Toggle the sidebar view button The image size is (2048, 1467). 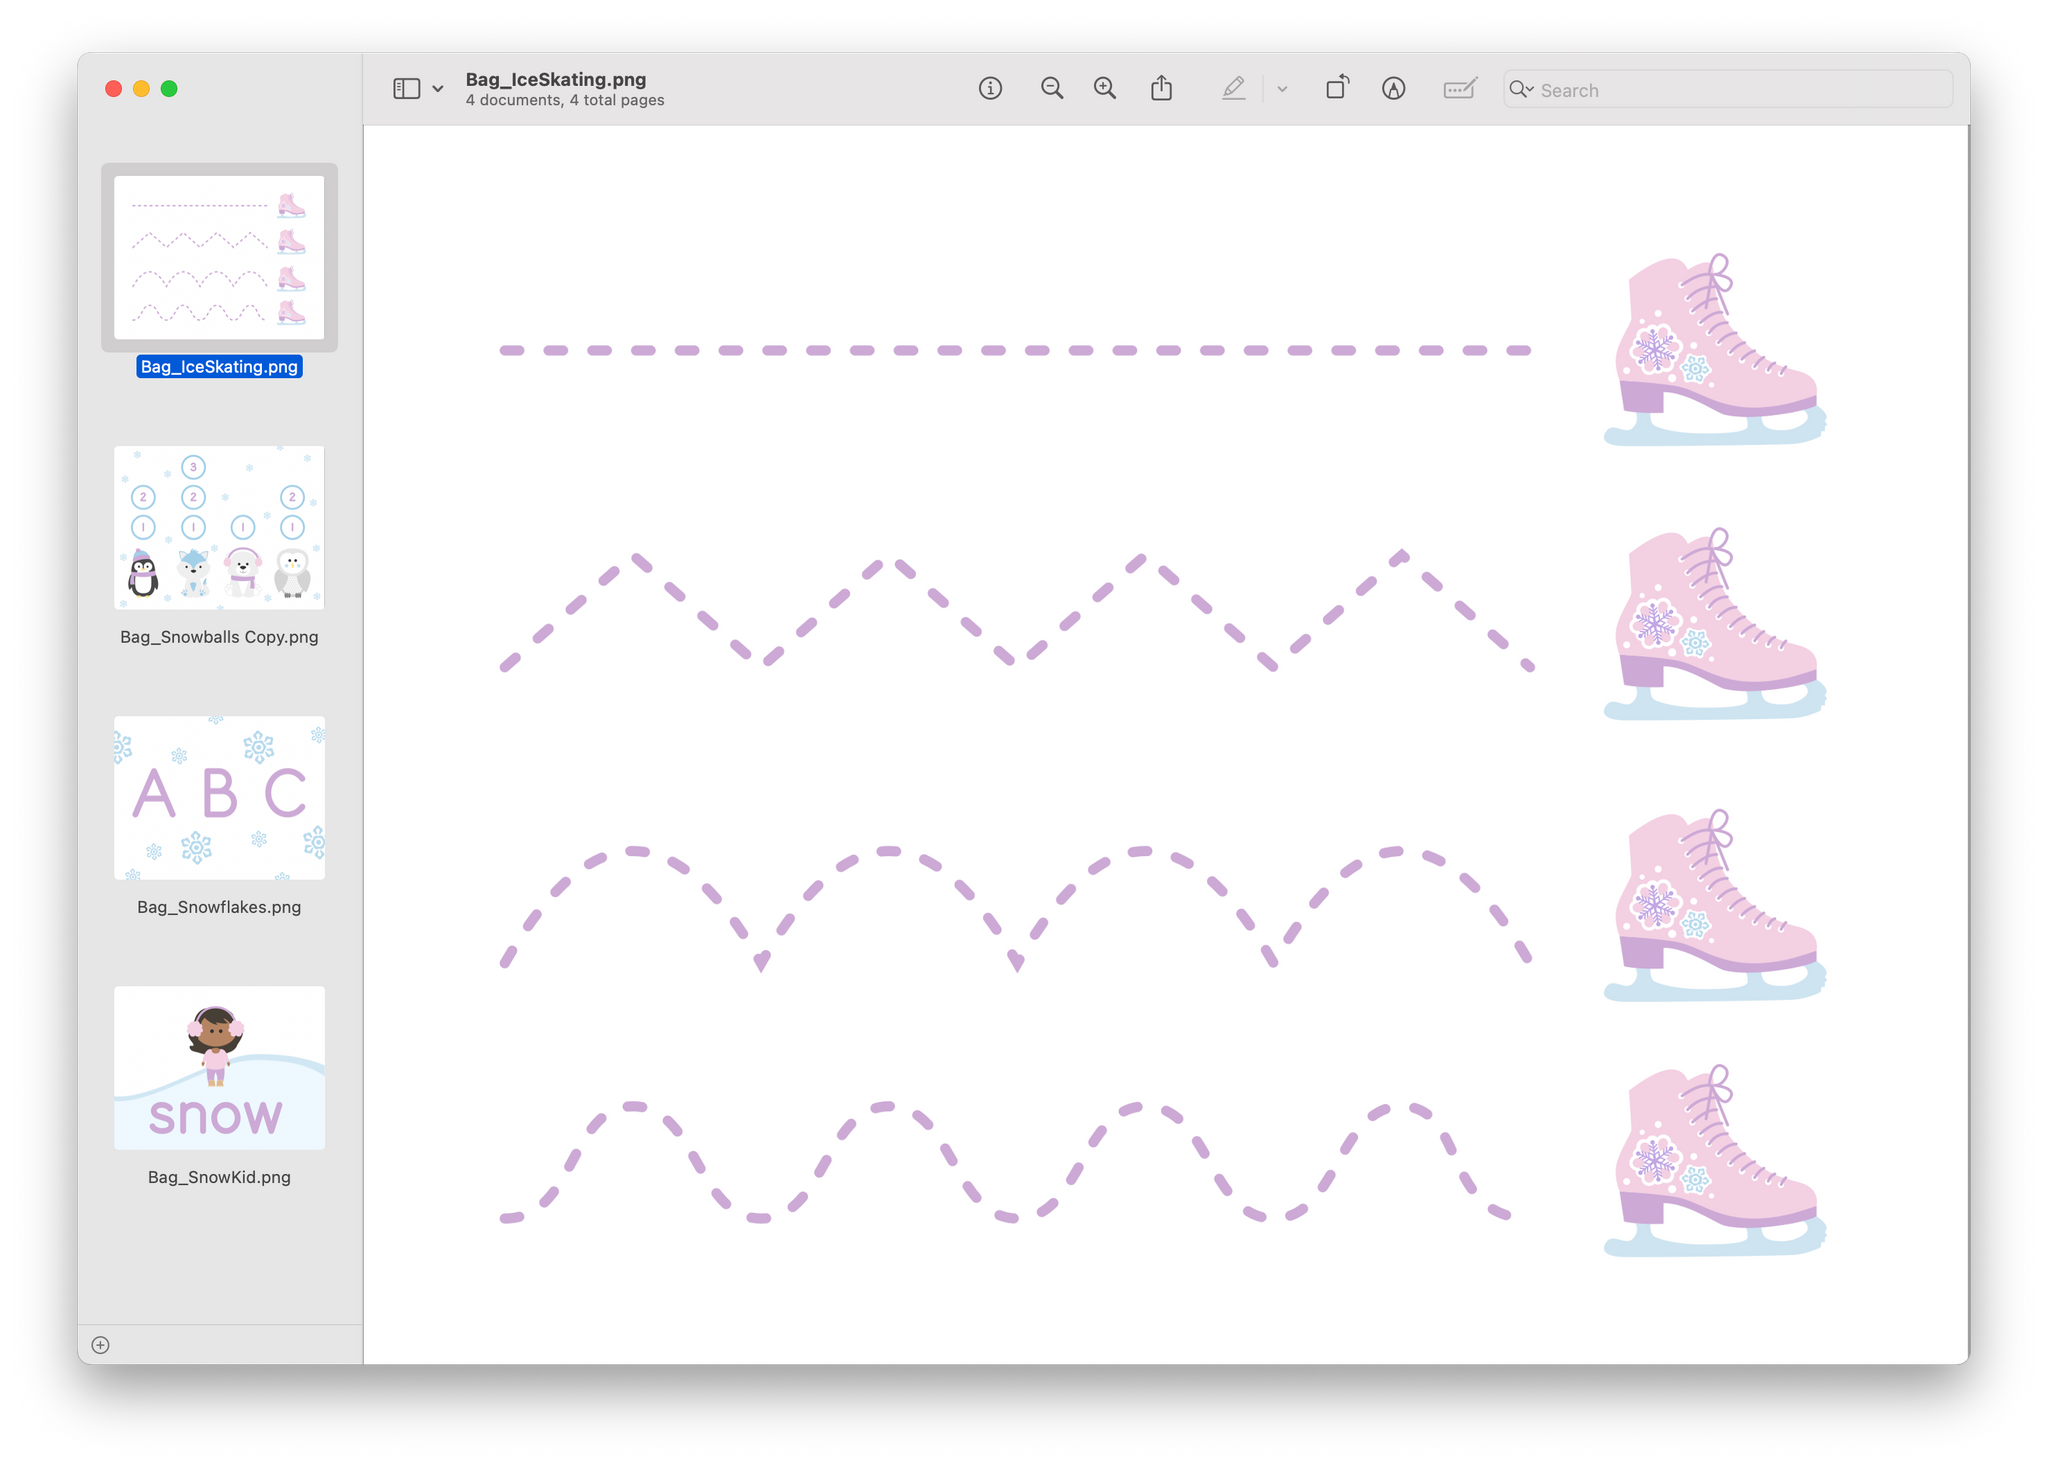(406, 89)
